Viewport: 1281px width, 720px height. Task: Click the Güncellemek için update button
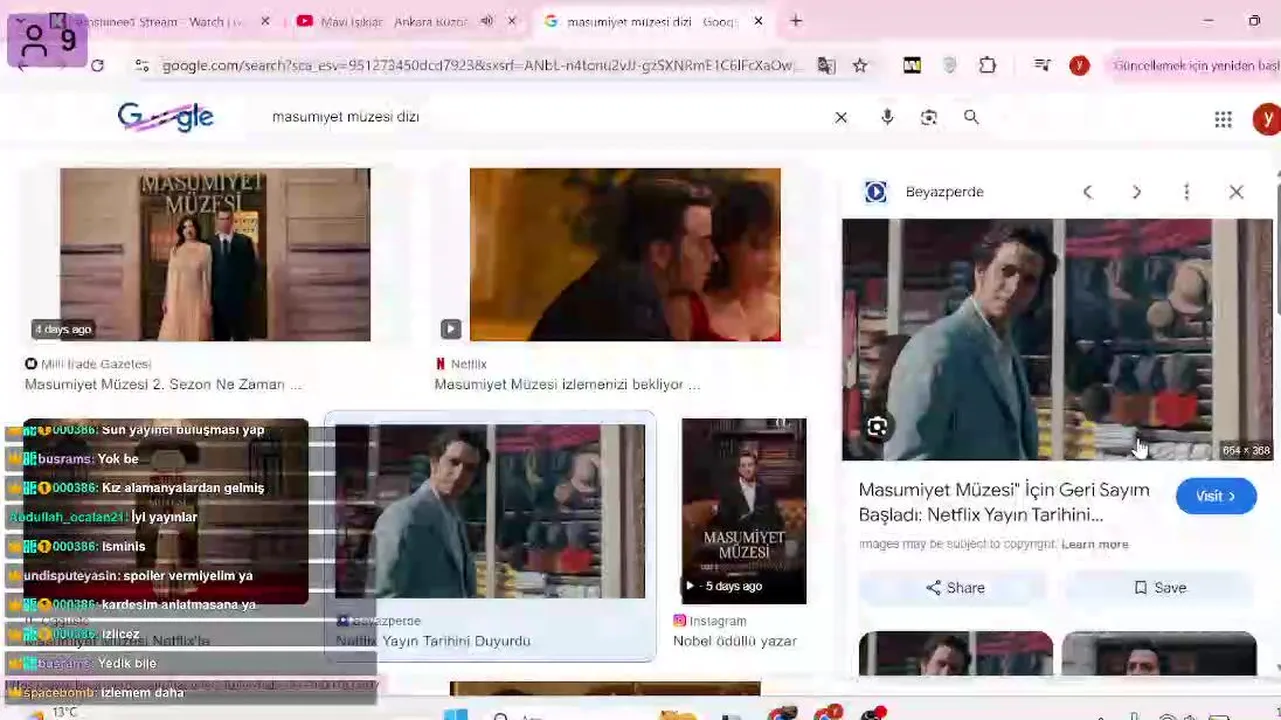[1197, 65]
